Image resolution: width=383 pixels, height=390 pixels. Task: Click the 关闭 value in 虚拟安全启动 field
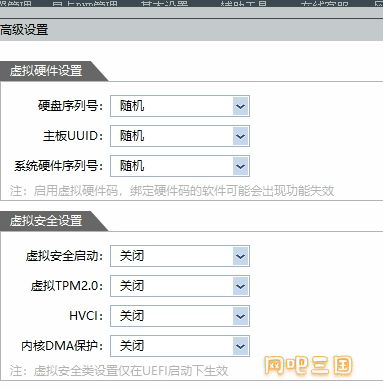(x=132, y=256)
